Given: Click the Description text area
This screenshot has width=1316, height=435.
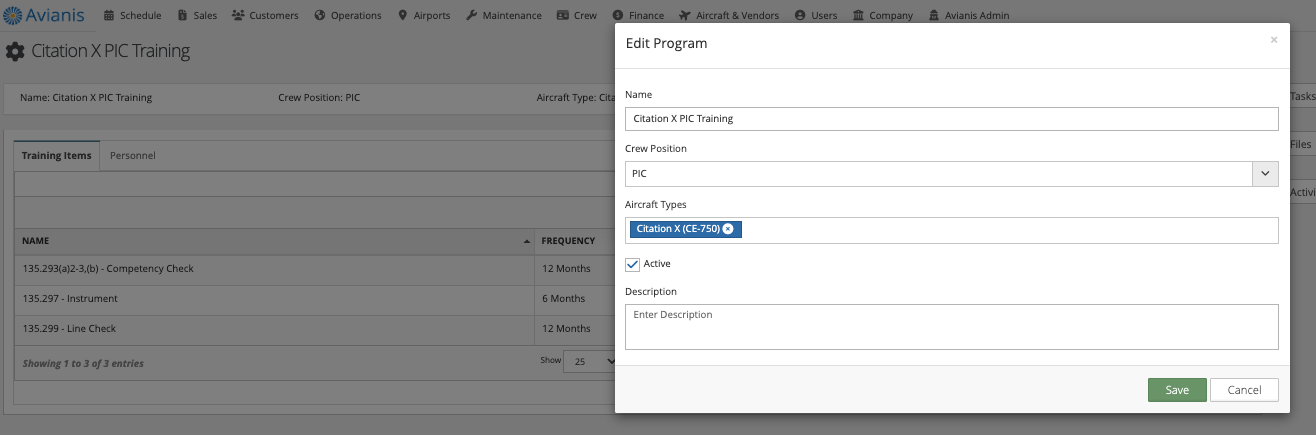Looking at the screenshot, I should point(951,326).
